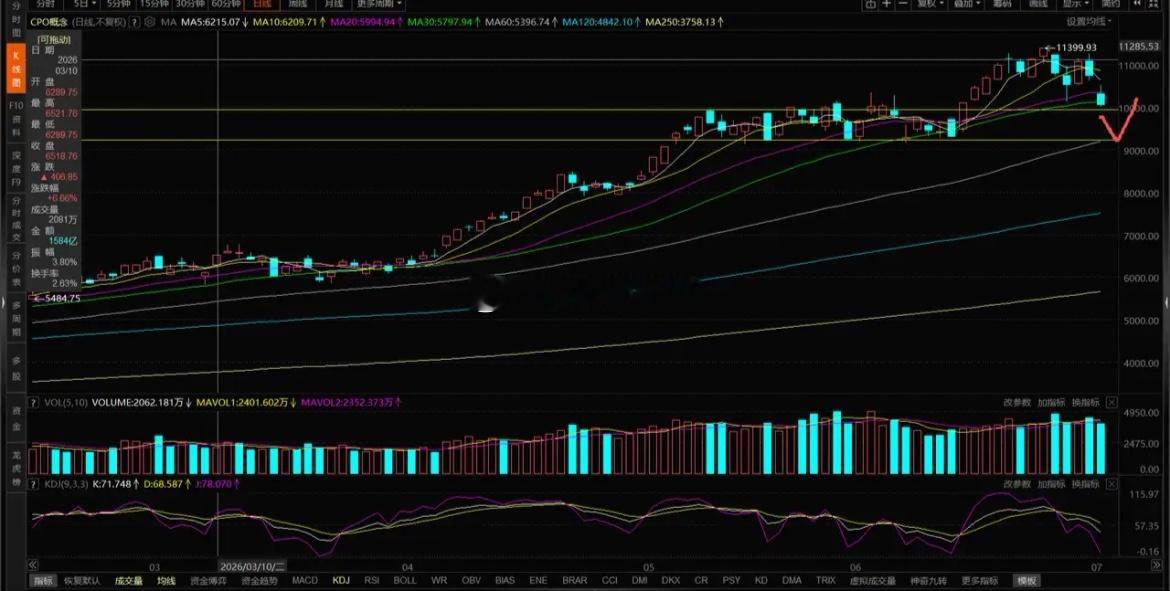
Task: Click the question mark icon beside CPO概念
Action: tap(134, 22)
